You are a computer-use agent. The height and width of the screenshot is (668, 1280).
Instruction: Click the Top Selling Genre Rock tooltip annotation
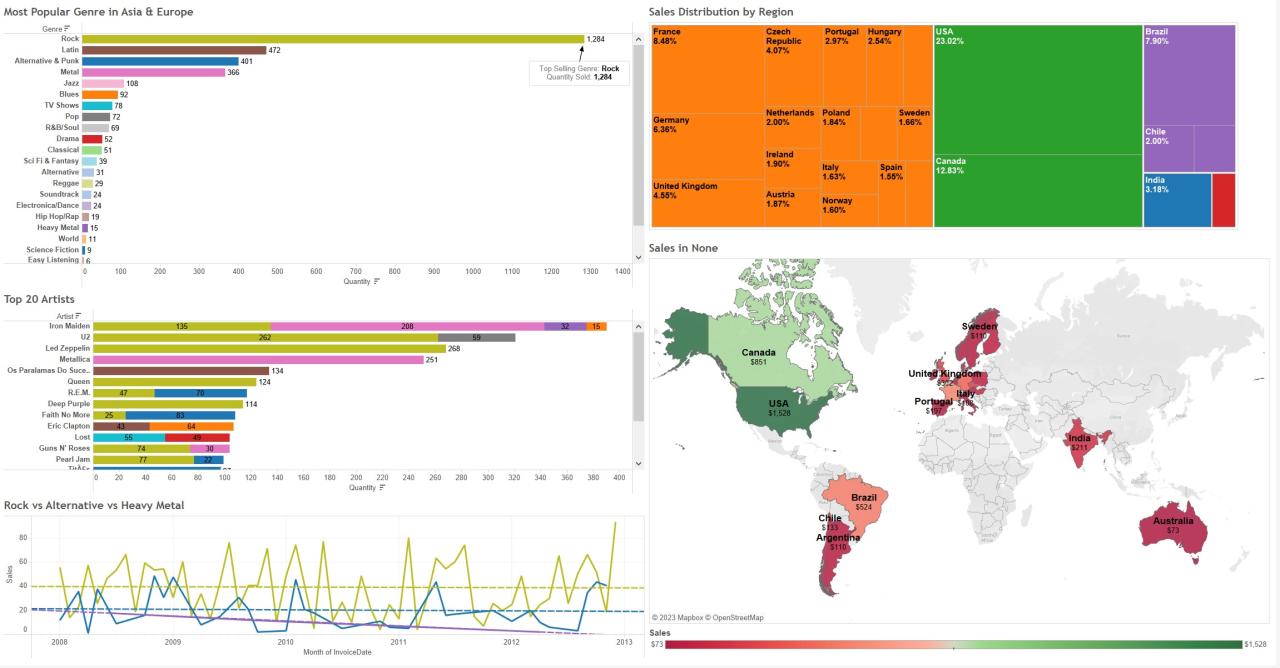pyautogui.click(x=578, y=73)
